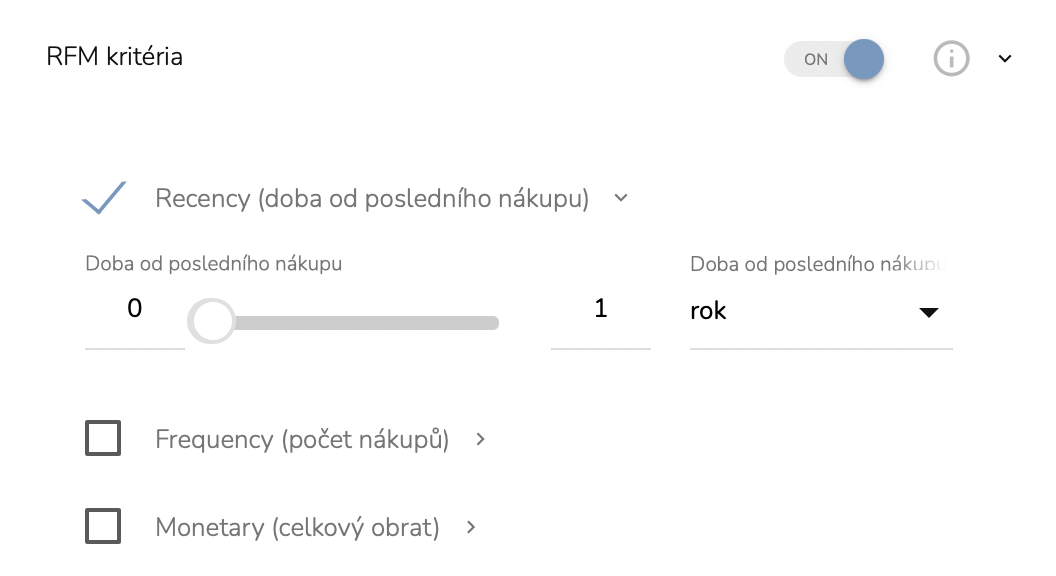1056x576 pixels.
Task: Enable the Monetary checkbox
Action: coord(103,527)
